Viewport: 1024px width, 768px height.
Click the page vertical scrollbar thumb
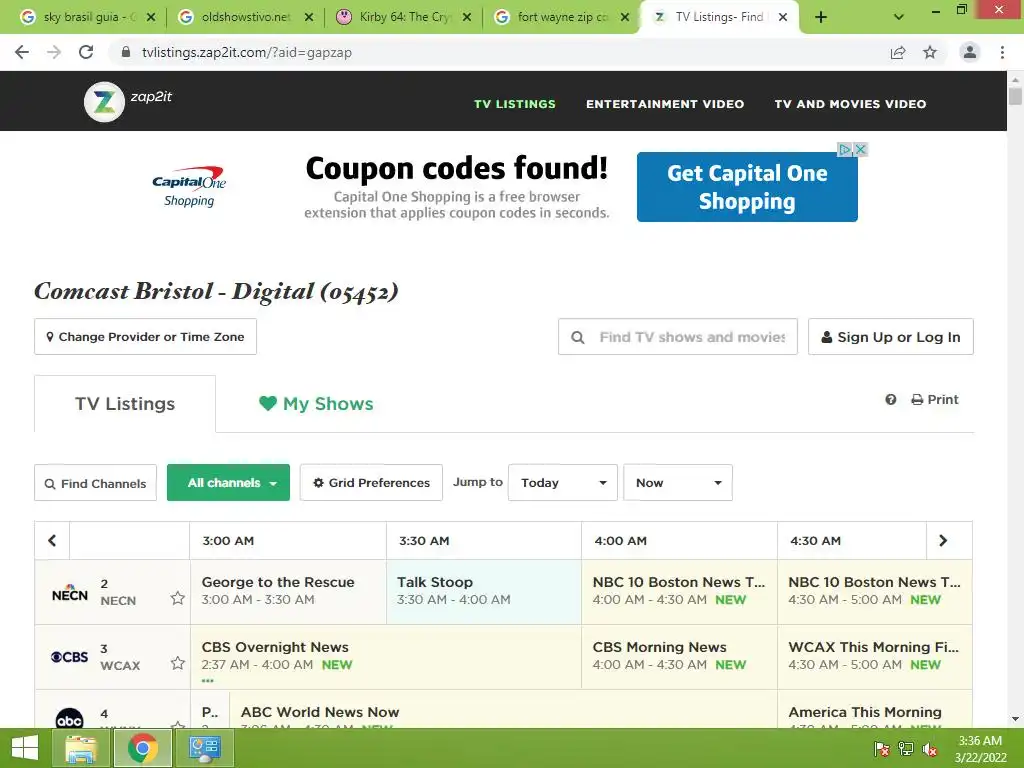[1015, 95]
